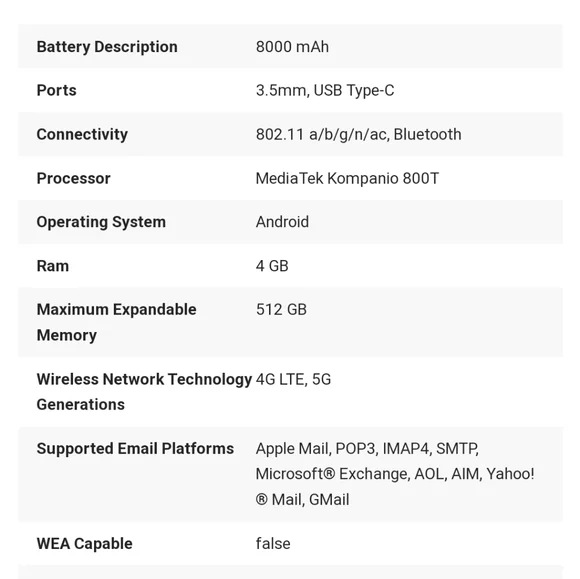580x579 pixels.
Task: Click the Ports specification label
Action: coord(57,90)
